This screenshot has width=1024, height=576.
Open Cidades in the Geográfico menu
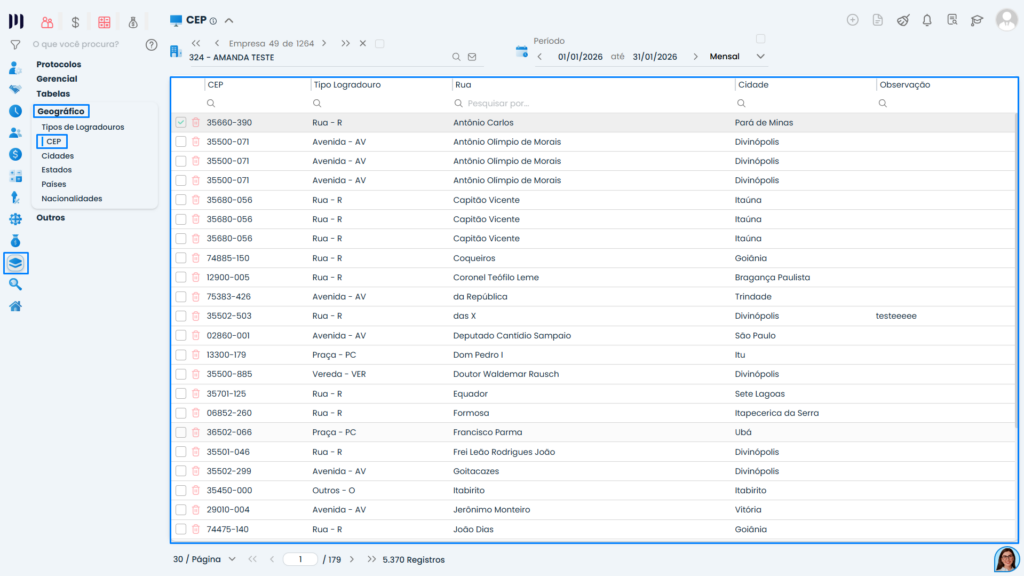click(57, 156)
